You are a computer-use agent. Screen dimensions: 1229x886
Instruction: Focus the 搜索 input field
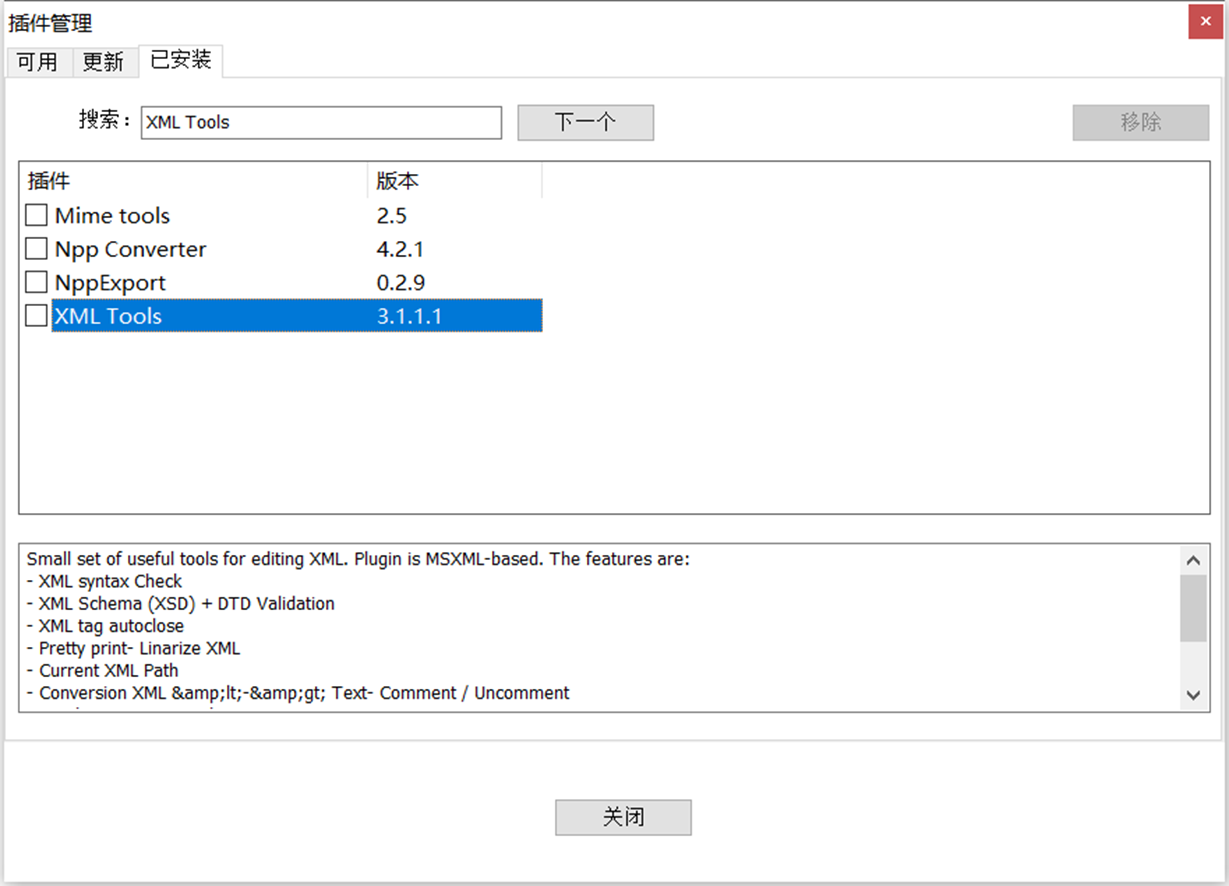tap(321, 123)
